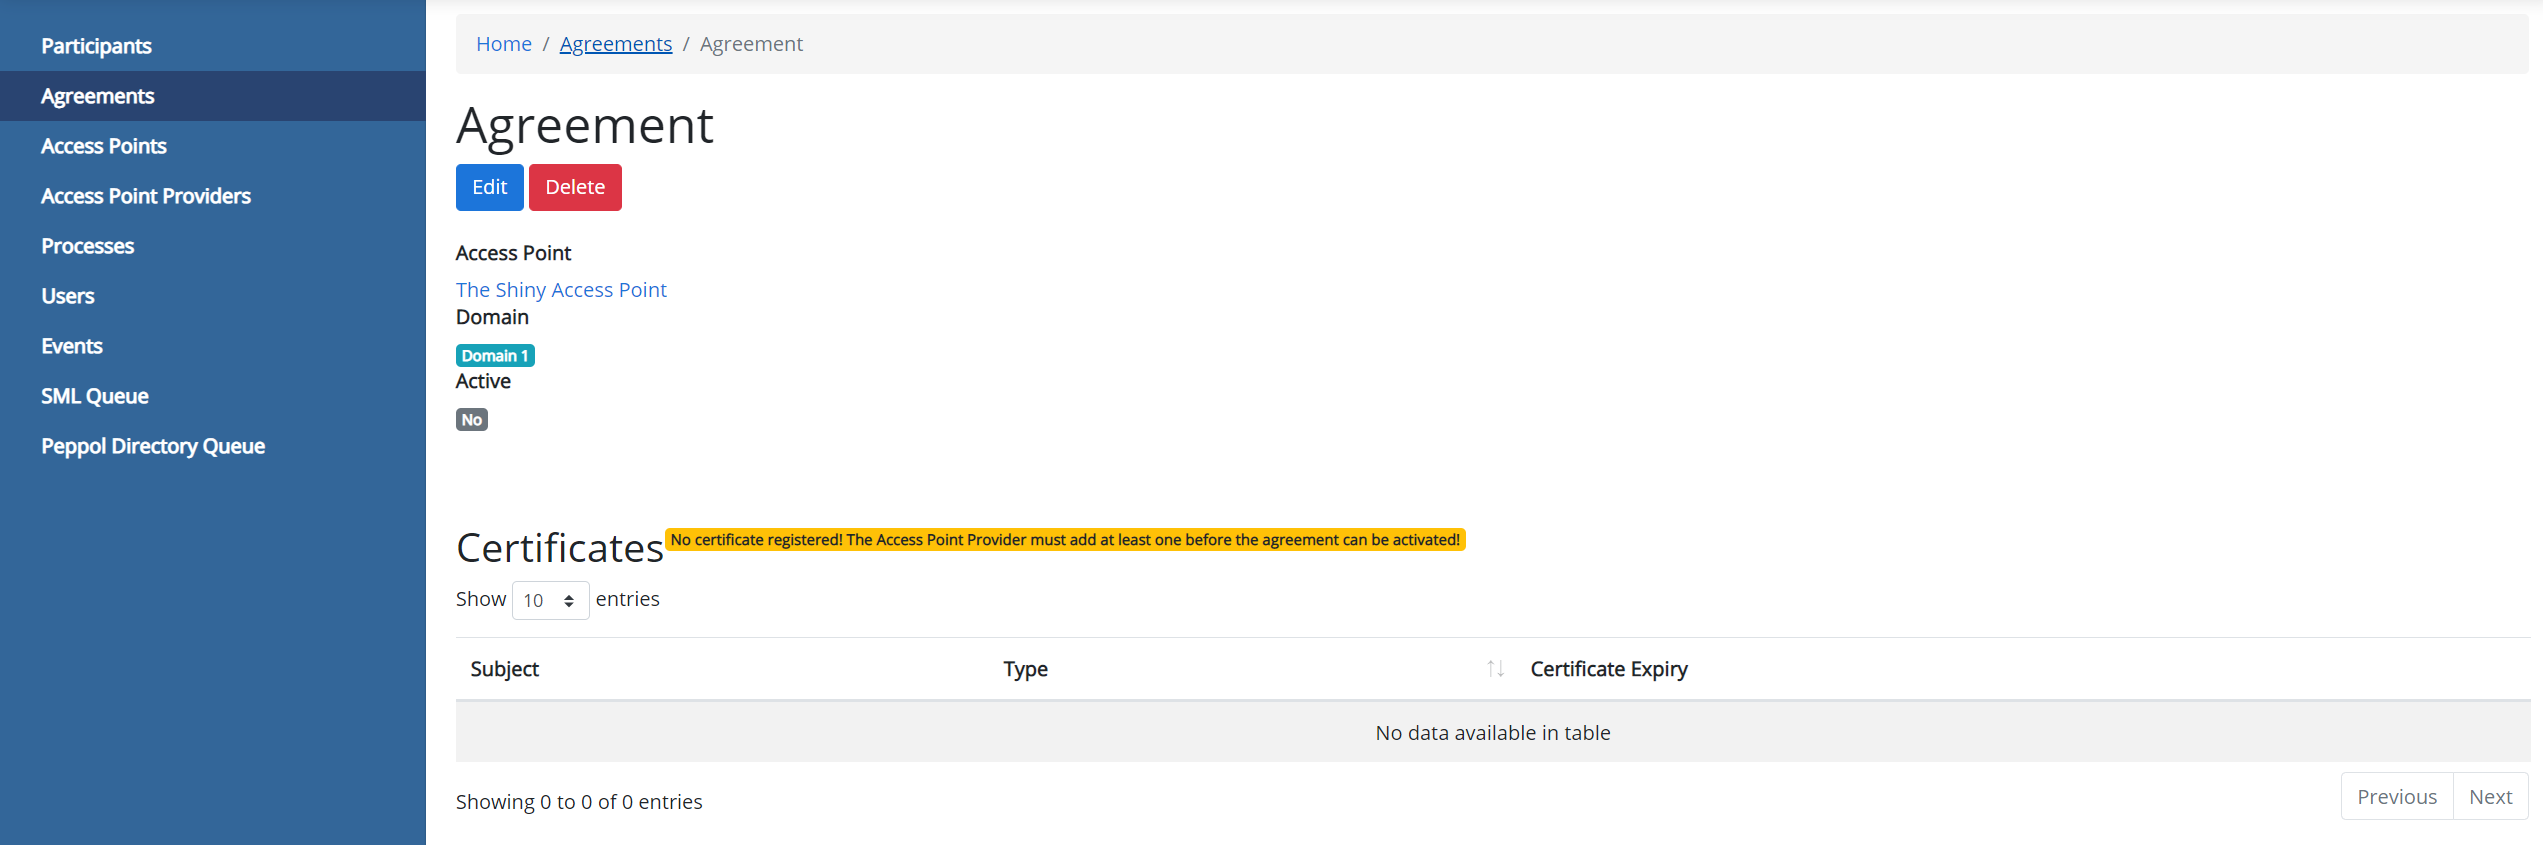Expand the Show entries dropdown
The width and height of the screenshot is (2543, 845).
(550, 600)
